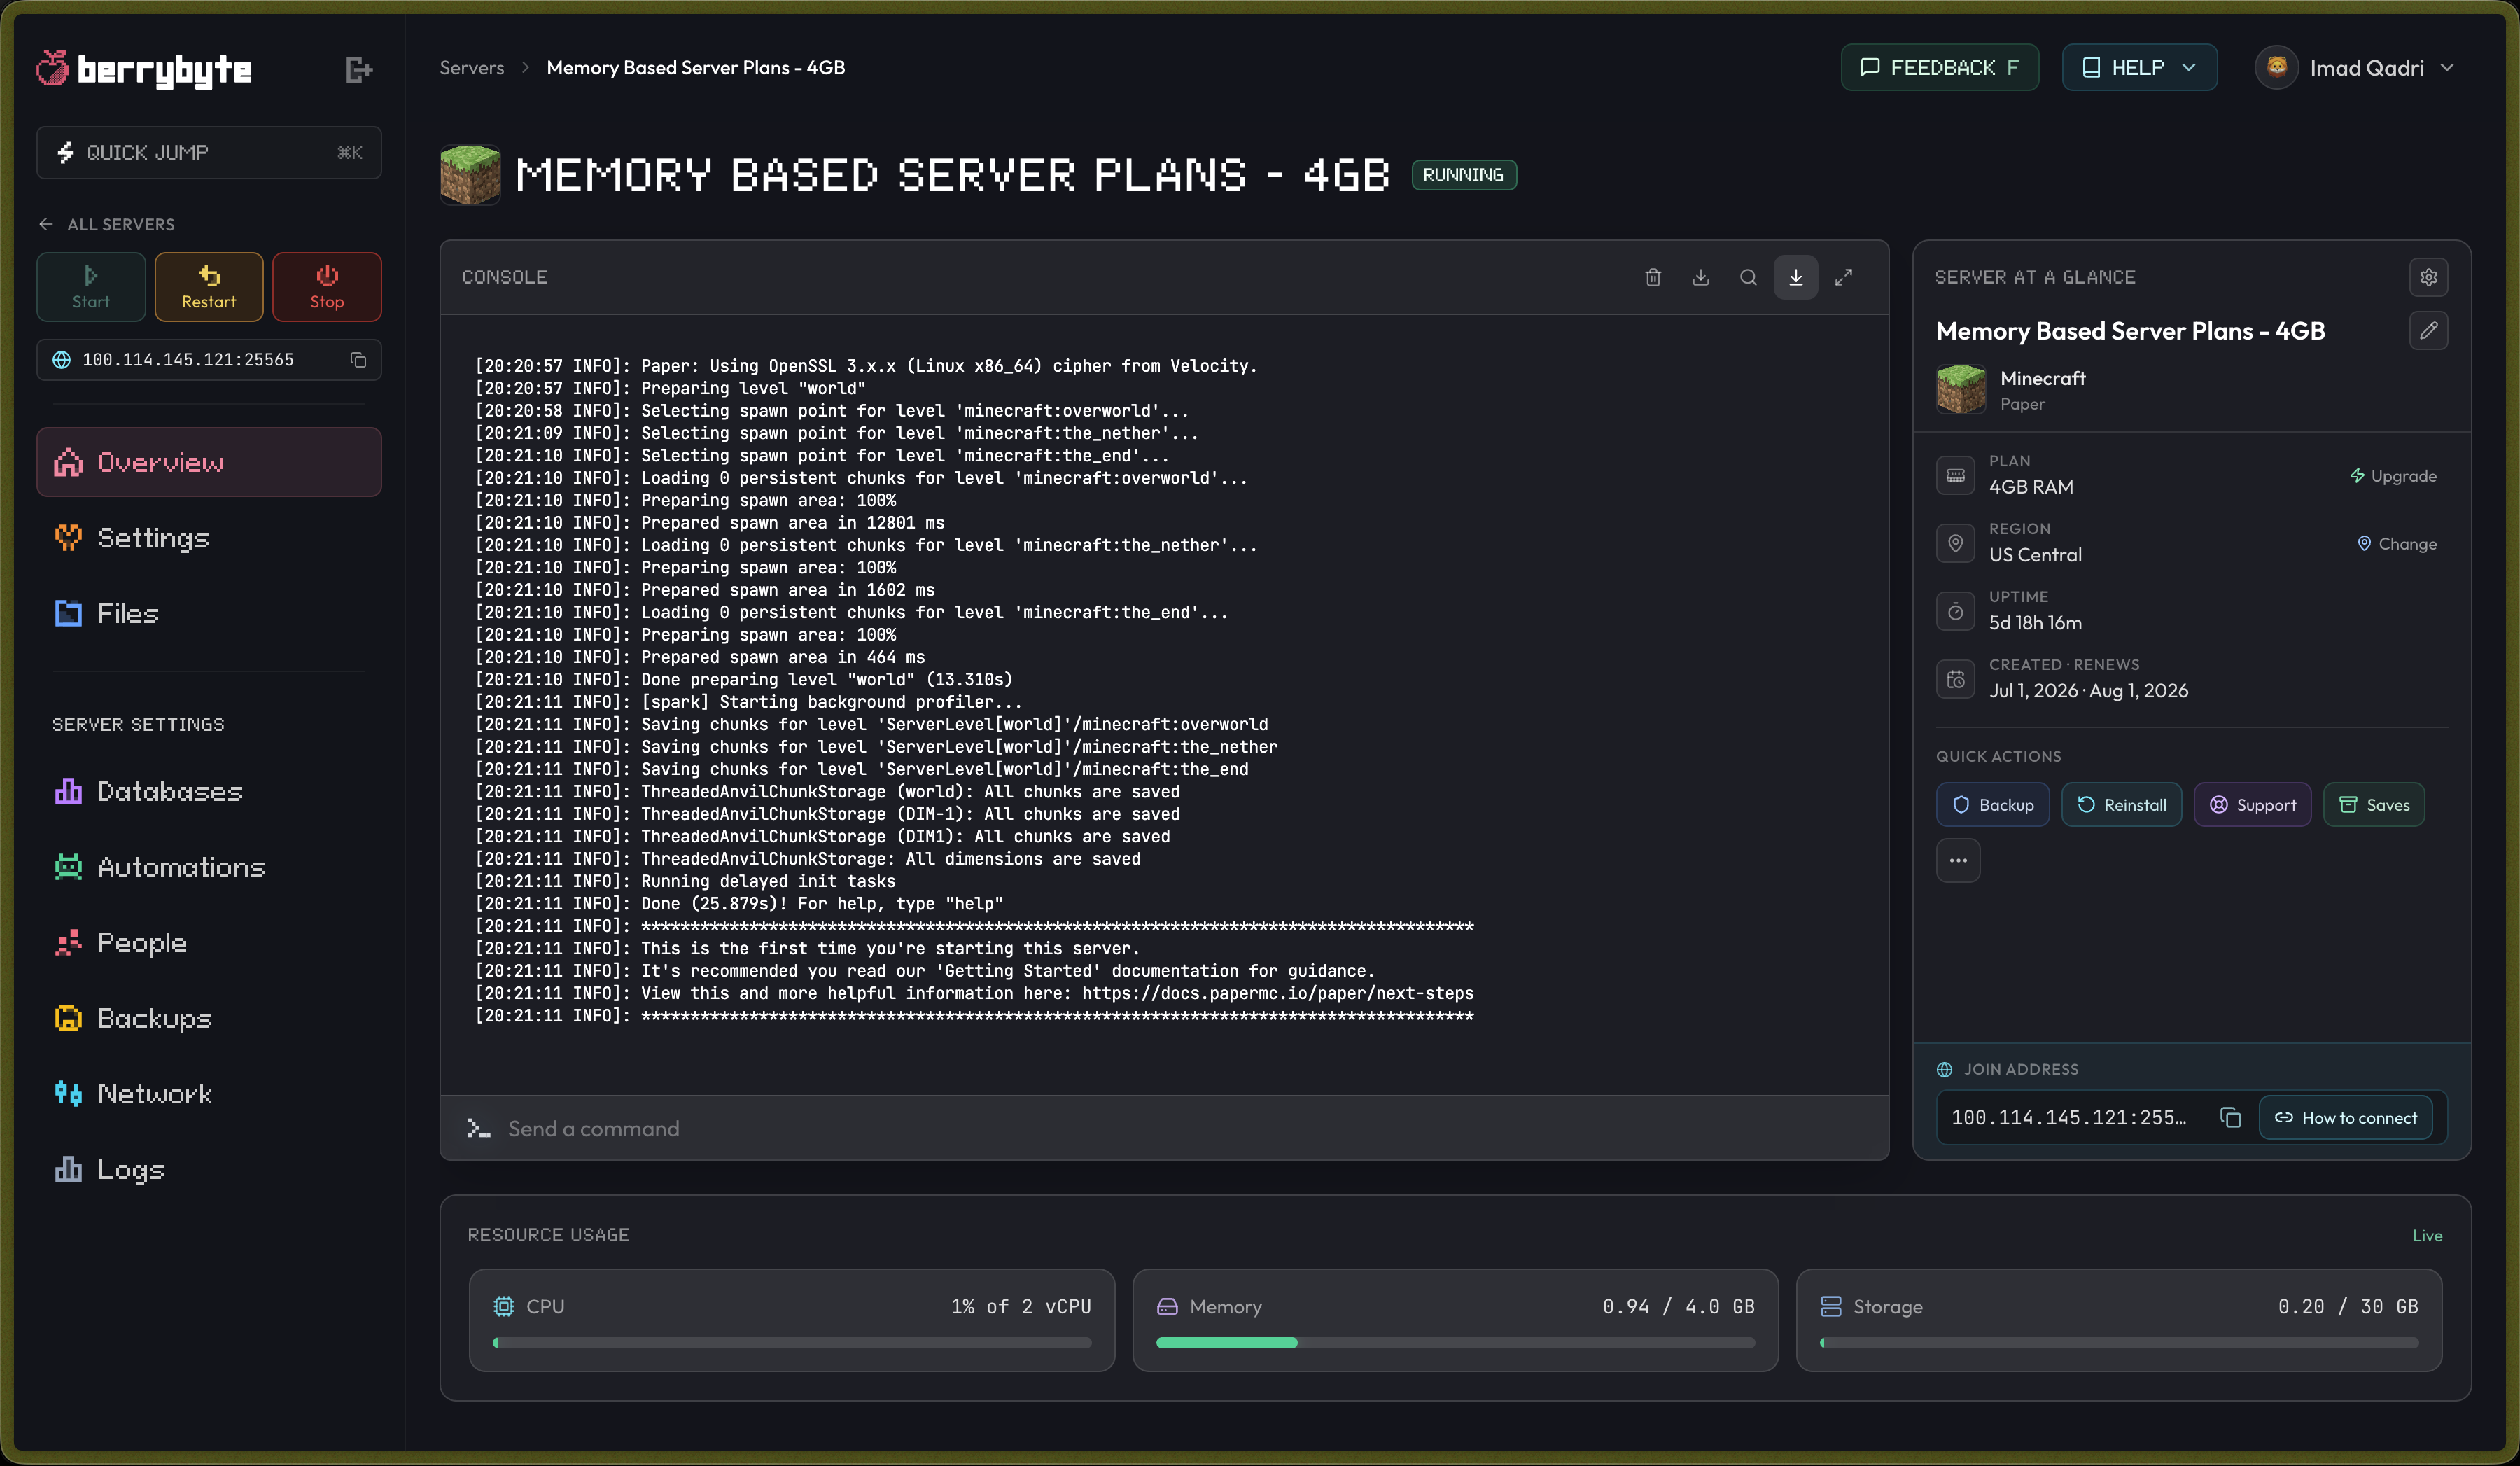Open the Feedback button
This screenshot has height=1466, width=2520.
1939,67
